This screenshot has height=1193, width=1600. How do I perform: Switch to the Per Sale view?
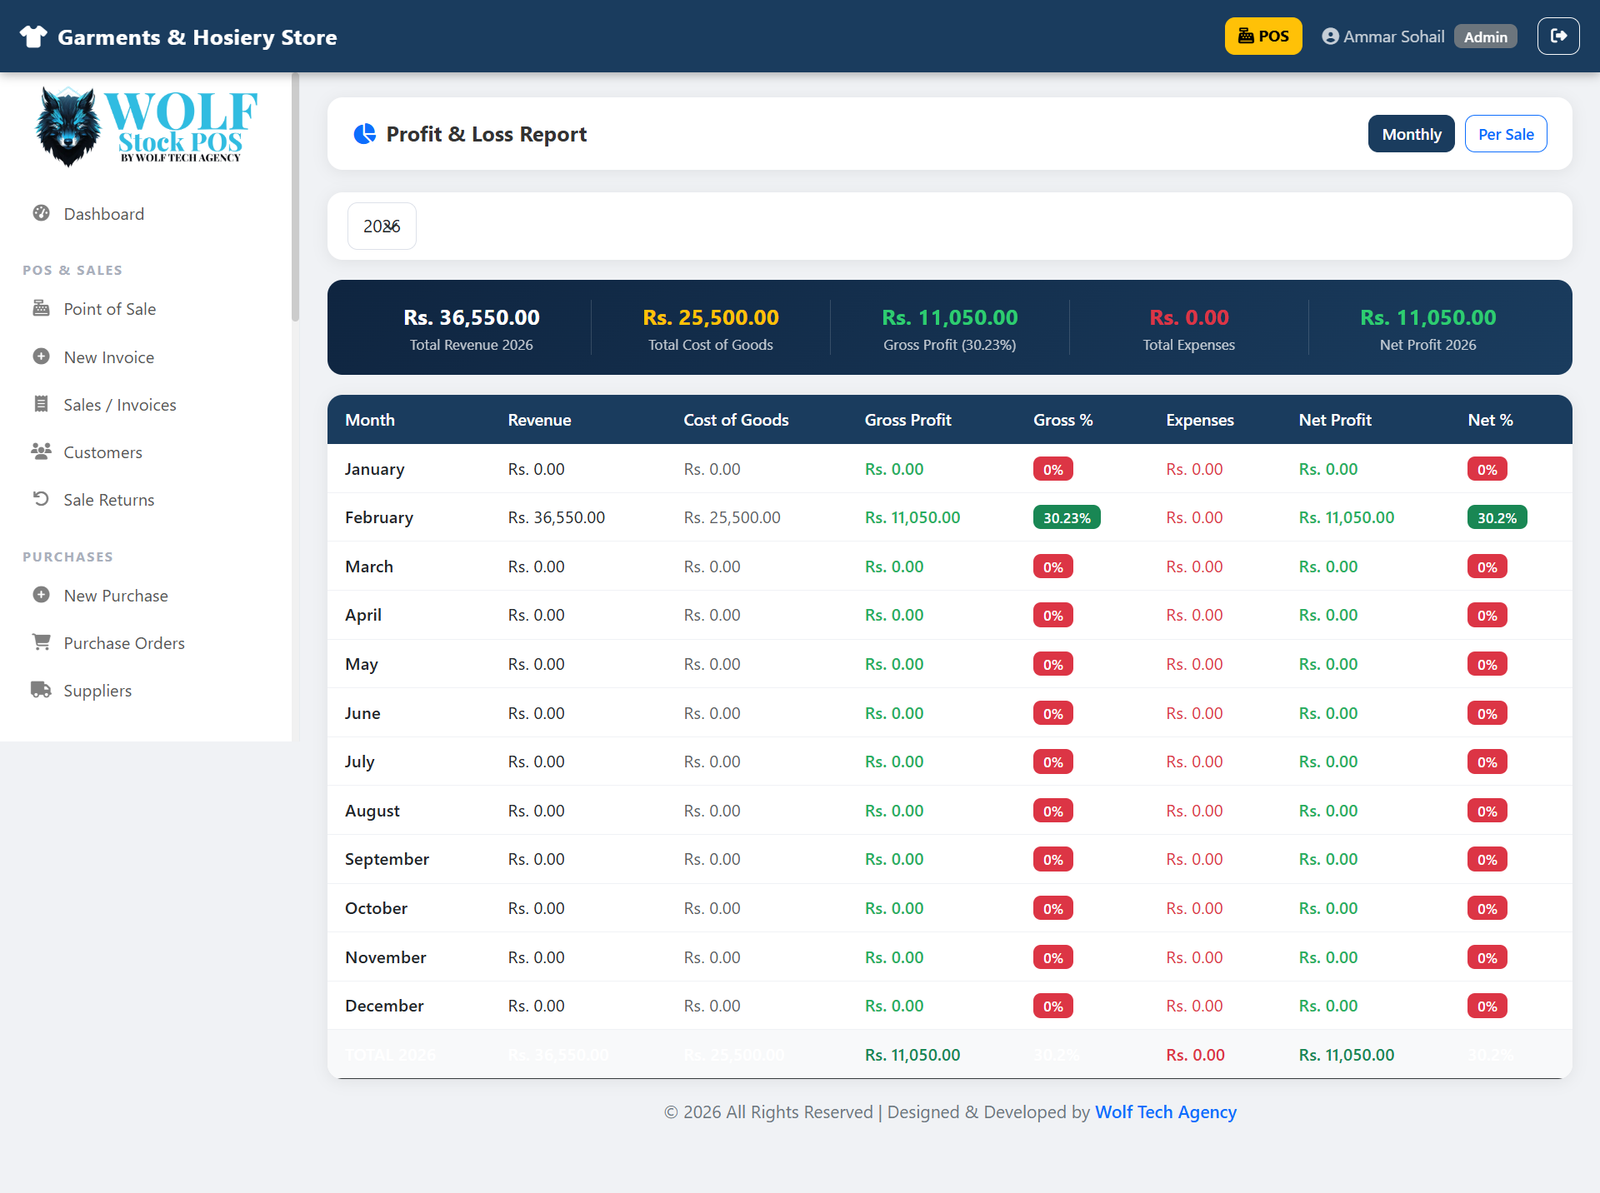point(1505,134)
